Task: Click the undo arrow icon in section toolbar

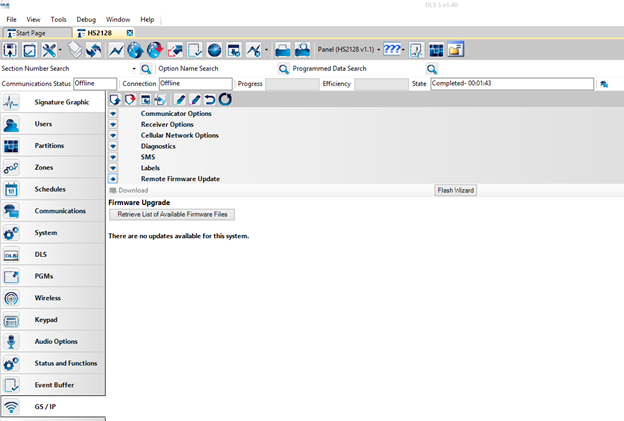Action: 210,99
